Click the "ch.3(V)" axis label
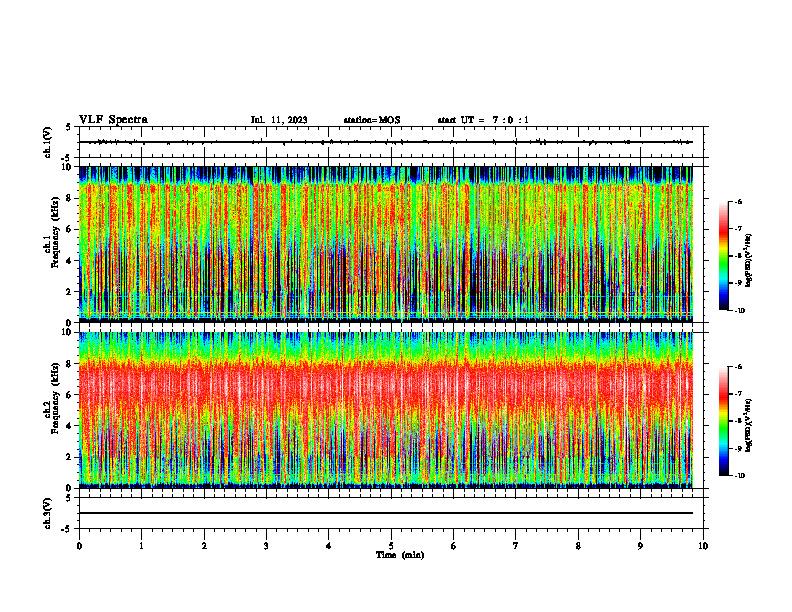Viewport: 792px width, 612px height. (48, 513)
